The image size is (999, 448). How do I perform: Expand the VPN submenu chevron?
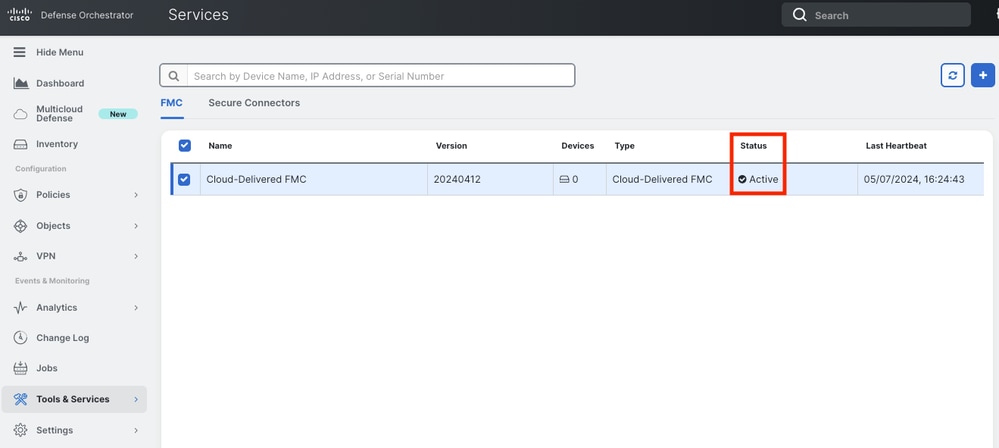(x=136, y=256)
